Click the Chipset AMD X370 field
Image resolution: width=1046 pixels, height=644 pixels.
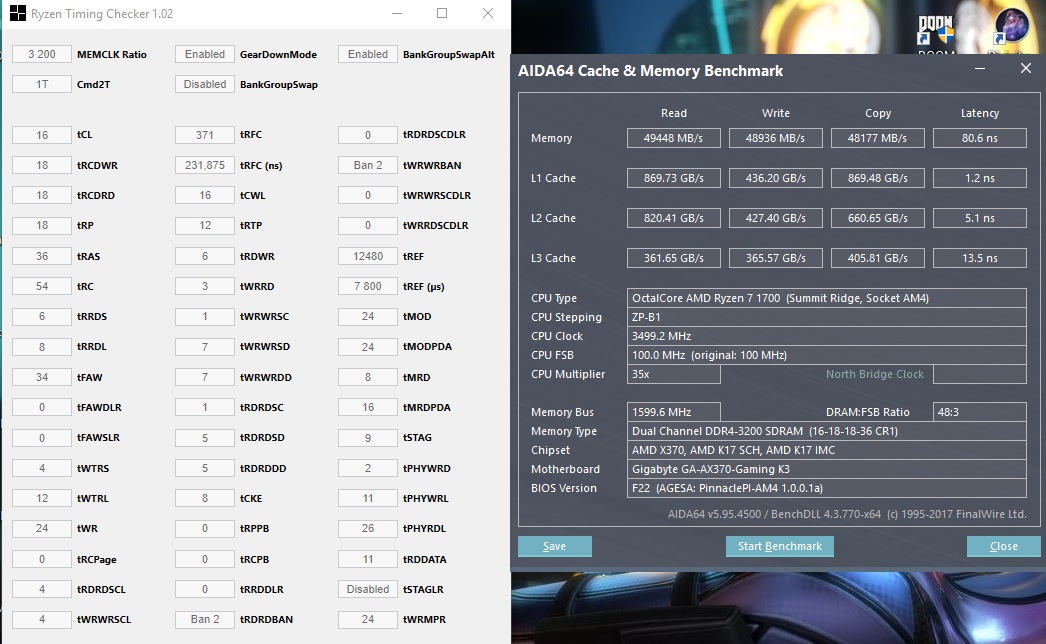coord(827,450)
